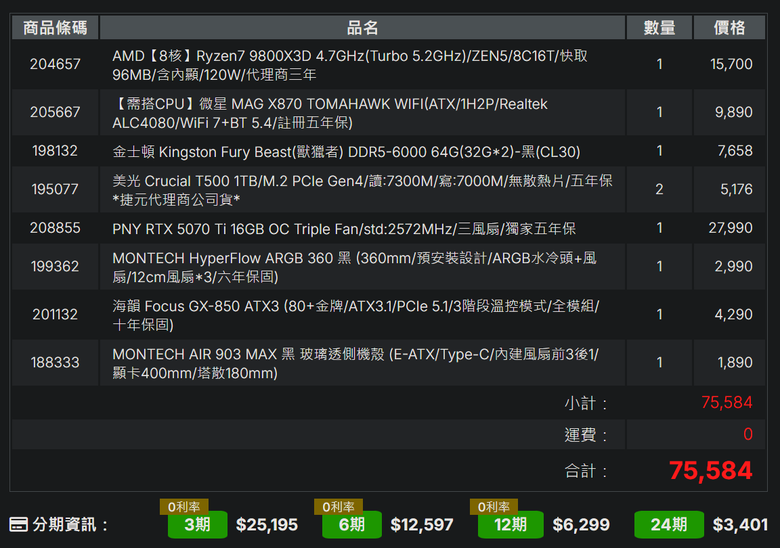This screenshot has width=780, height=548.
Task: Click the $3,401 installment amount
Action: tap(740, 525)
